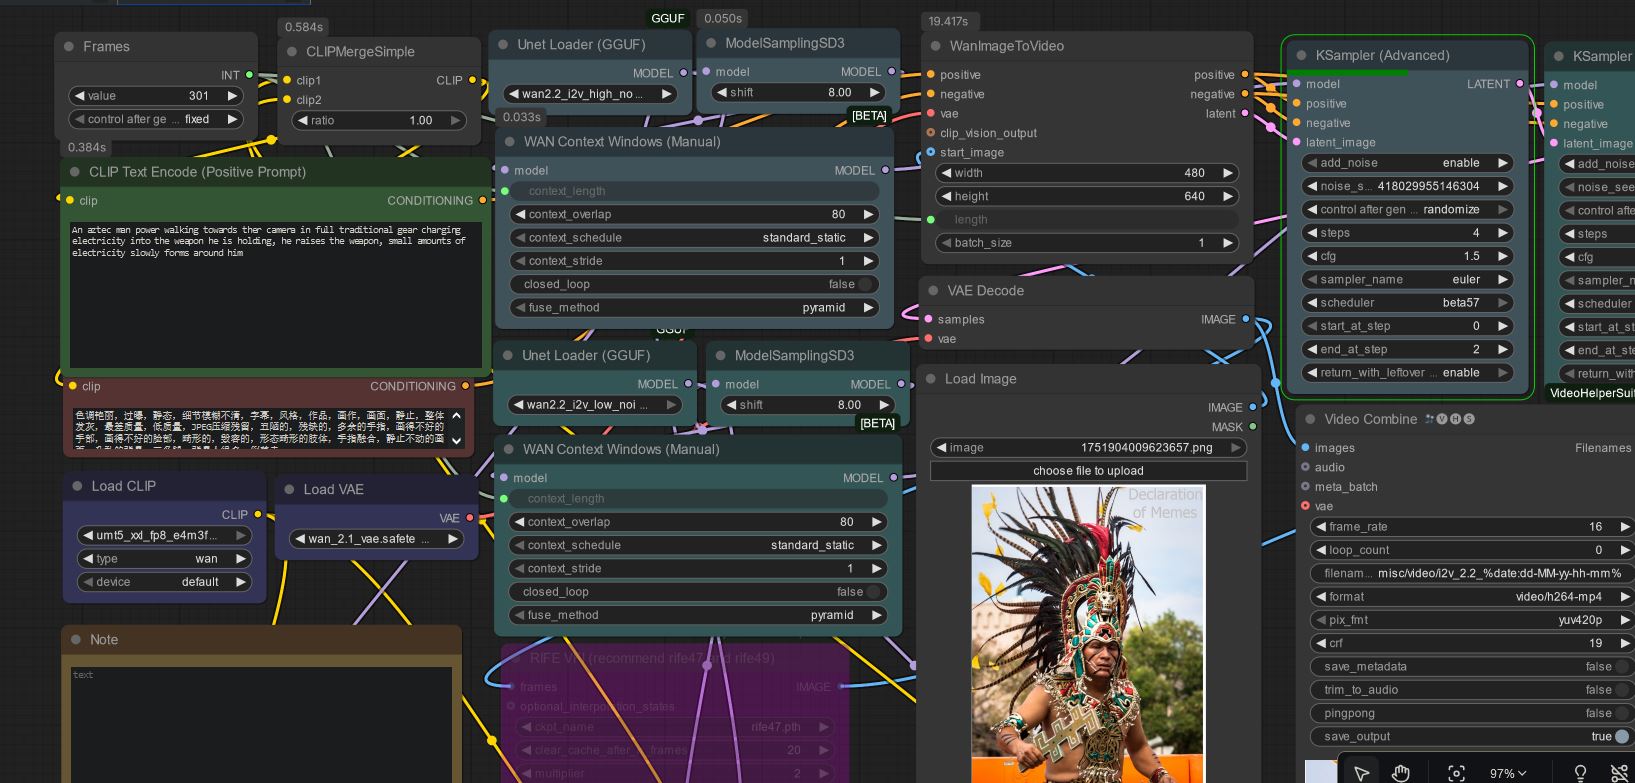Activate the hand pan tool
This screenshot has height=783, width=1635.
(x=1401, y=772)
